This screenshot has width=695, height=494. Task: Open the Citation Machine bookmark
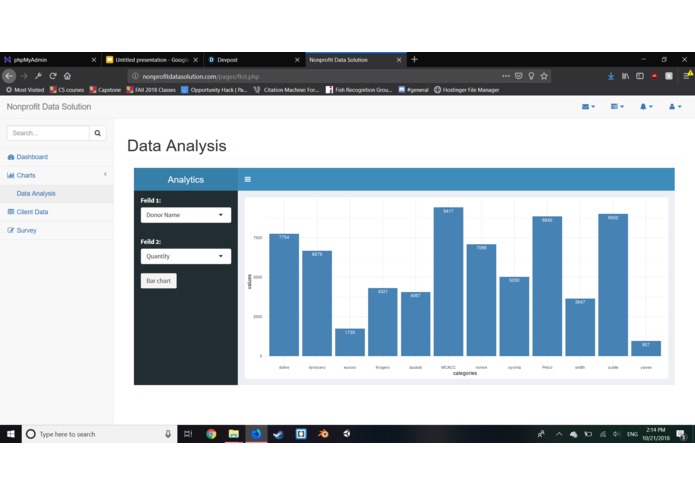286,90
